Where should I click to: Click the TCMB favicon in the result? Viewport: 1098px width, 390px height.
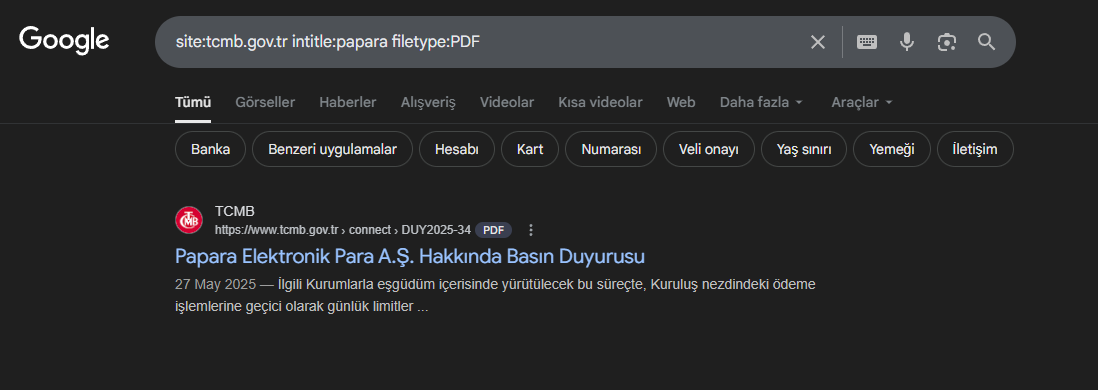tap(189, 221)
